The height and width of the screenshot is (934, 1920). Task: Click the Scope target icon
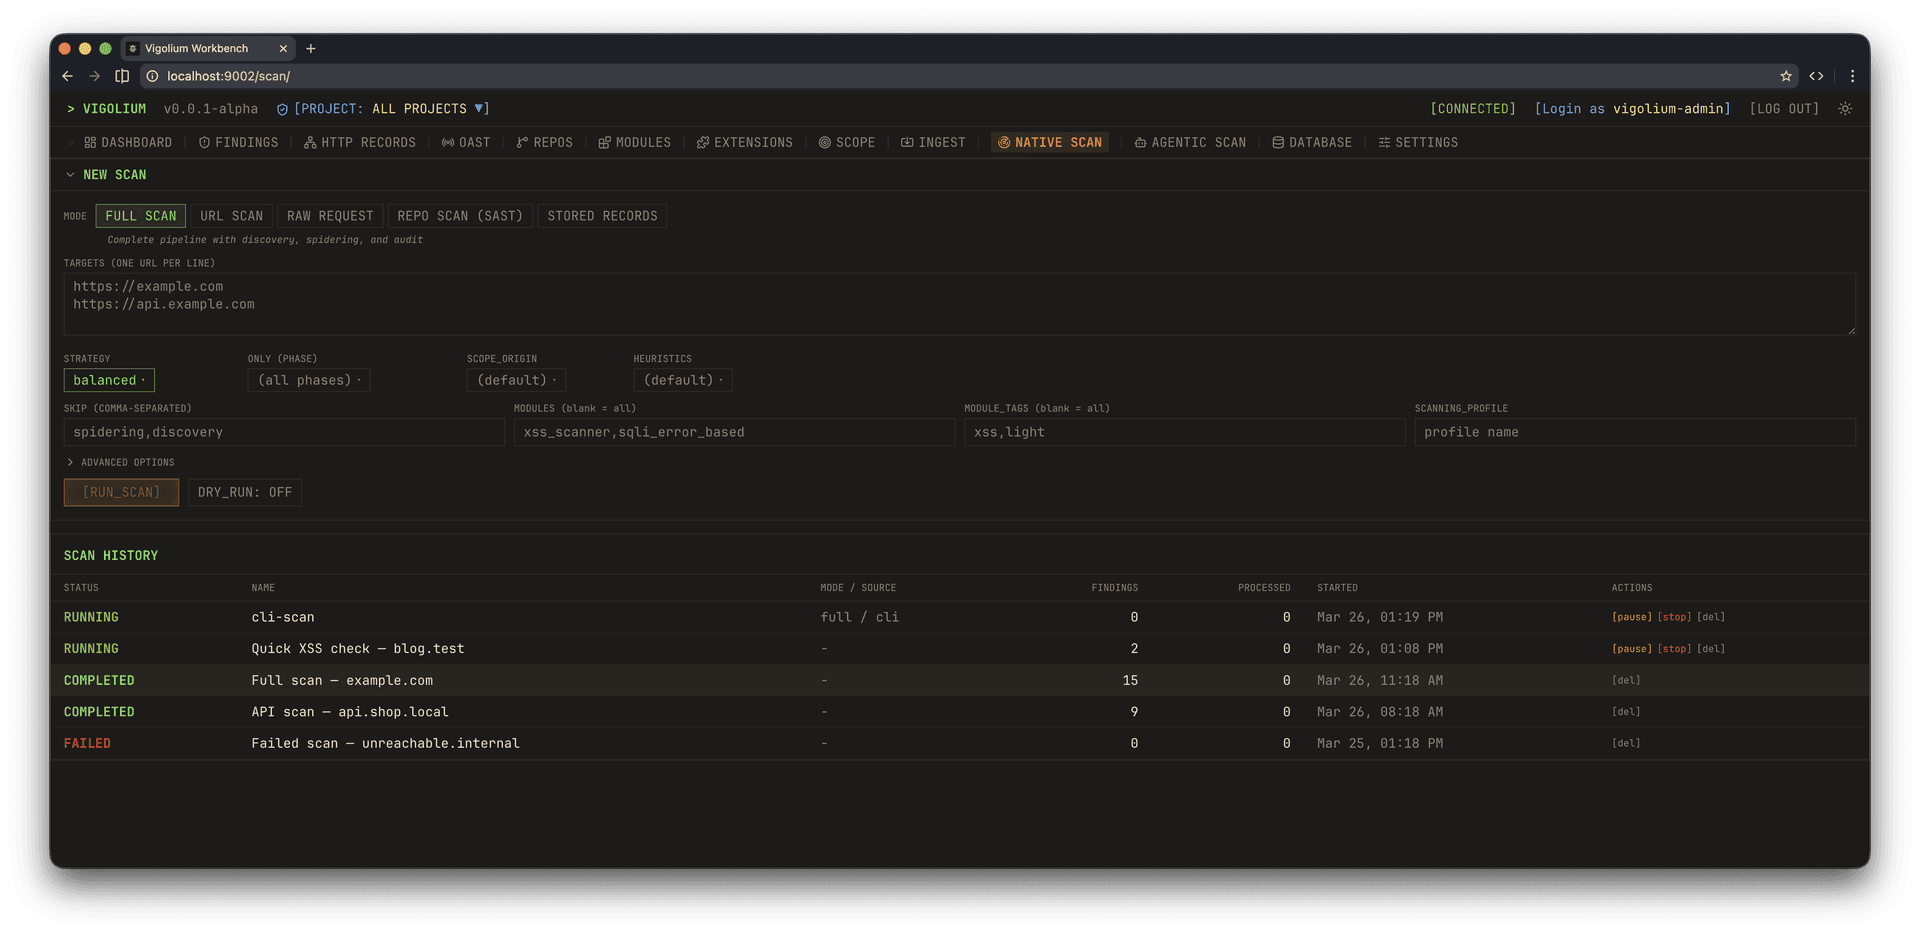click(825, 143)
